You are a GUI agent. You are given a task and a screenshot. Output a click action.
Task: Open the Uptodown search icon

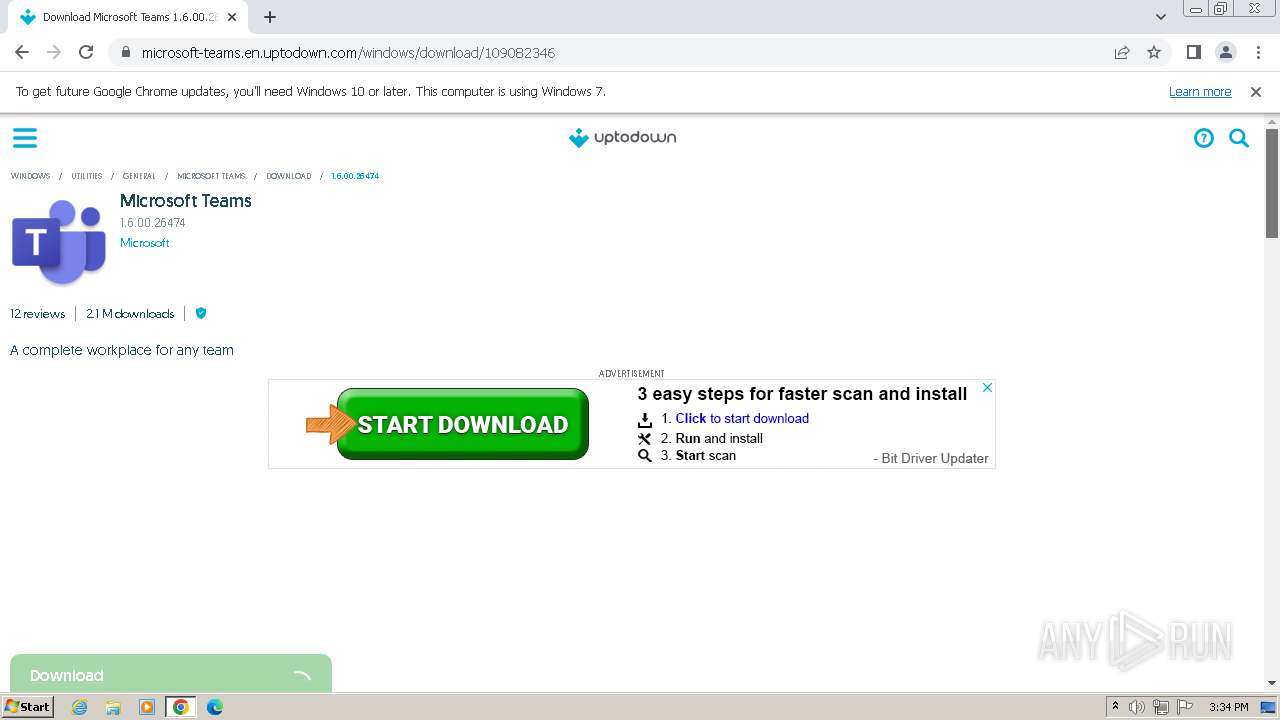coord(1239,138)
